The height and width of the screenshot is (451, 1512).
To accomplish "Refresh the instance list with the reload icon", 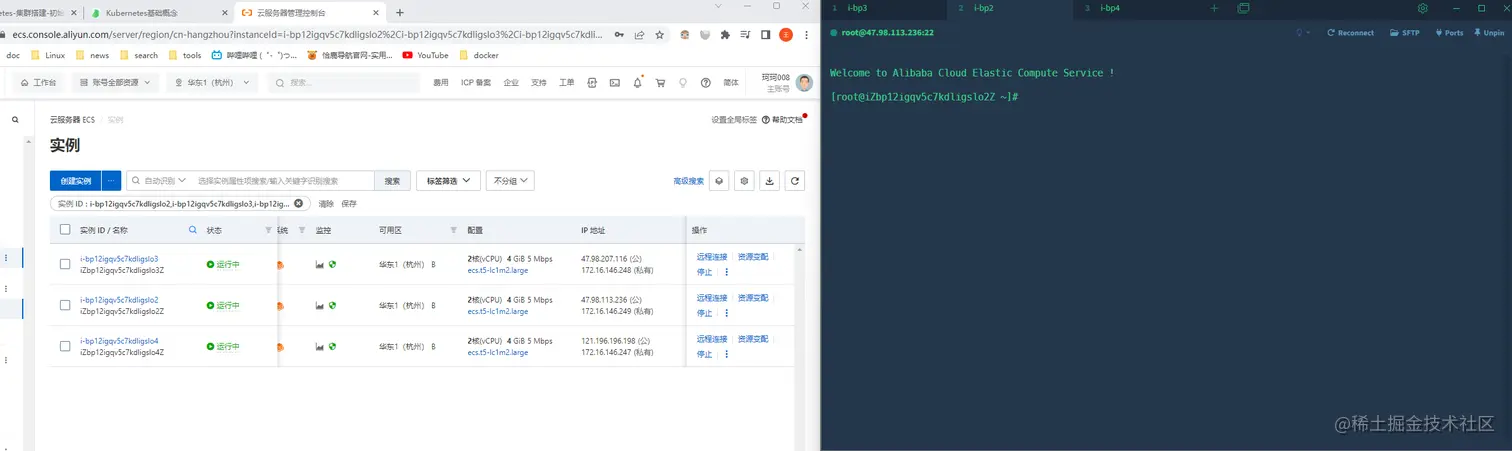I will (795, 181).
